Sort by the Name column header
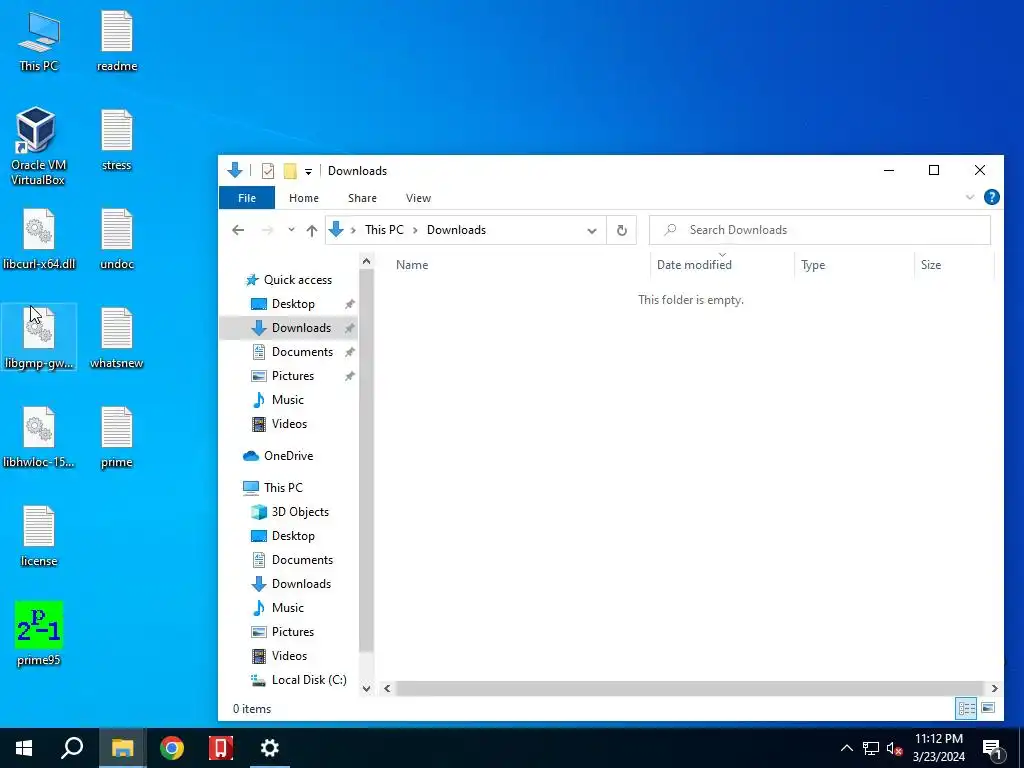The height and width of the screenshot is (768, 1024). [519, 264]
